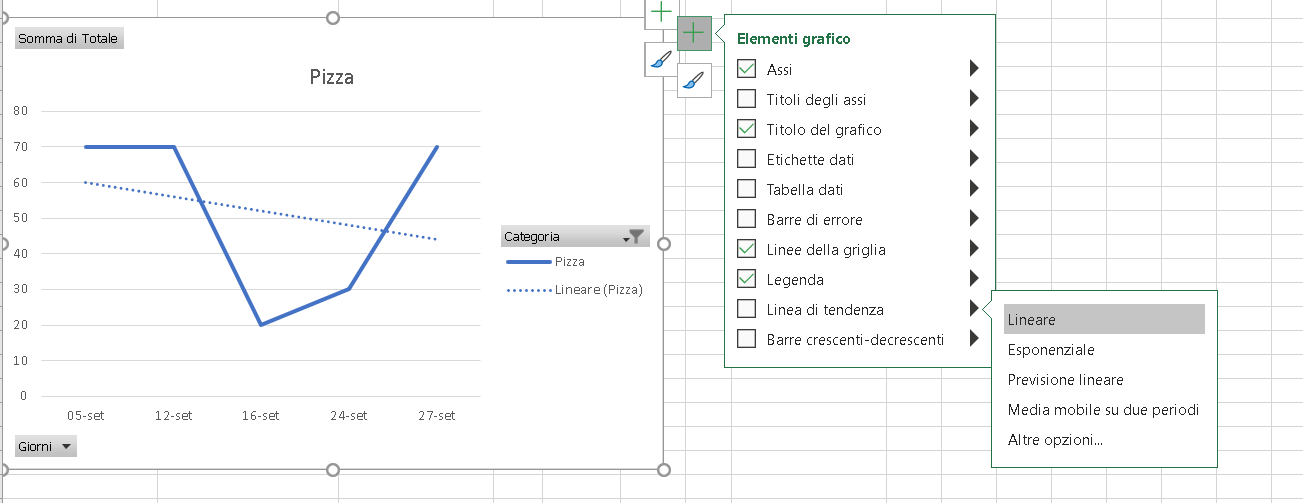Image resolution: width=1303 pixels, height=503 pixels.
Task: Open the Giorni field dropdown
Action: pyautogui.click(x=45, y=447)
